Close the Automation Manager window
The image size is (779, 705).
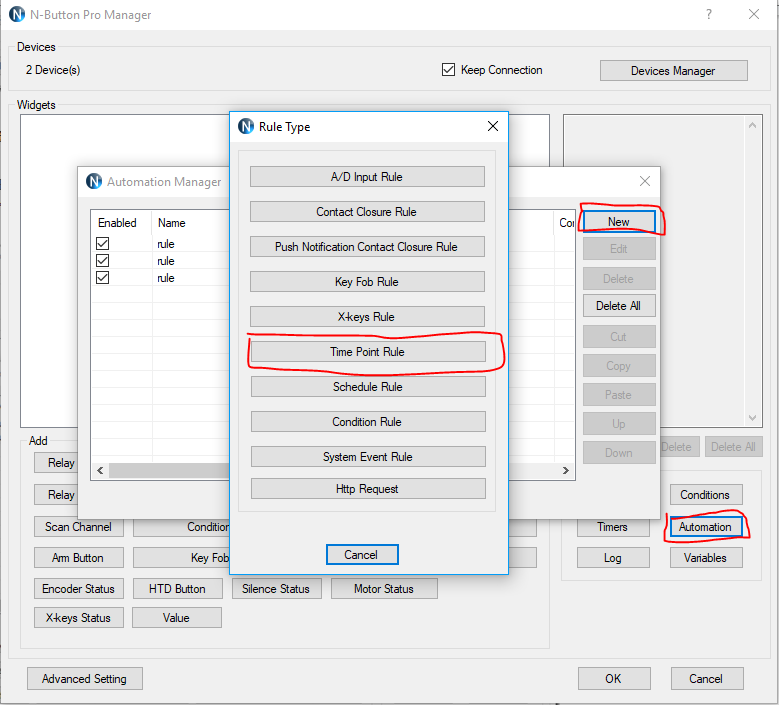(x=645, y=181)
